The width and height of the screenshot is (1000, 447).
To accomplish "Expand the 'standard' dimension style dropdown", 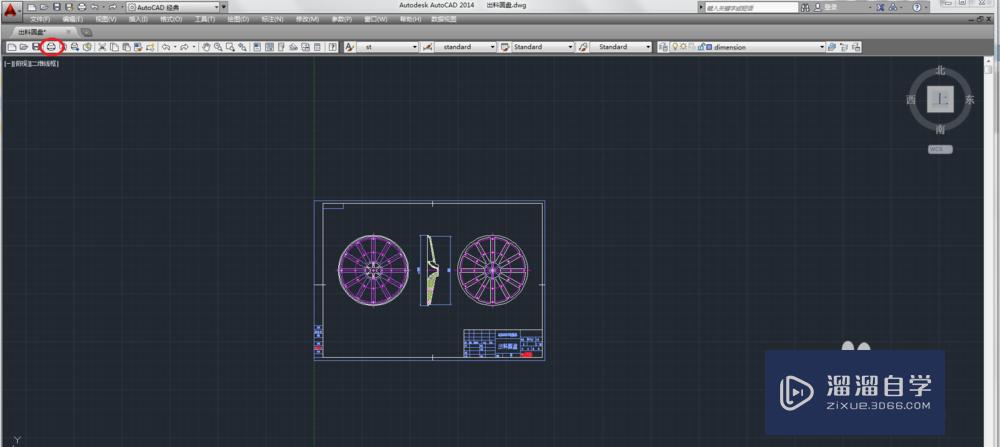I will point(492,47).
